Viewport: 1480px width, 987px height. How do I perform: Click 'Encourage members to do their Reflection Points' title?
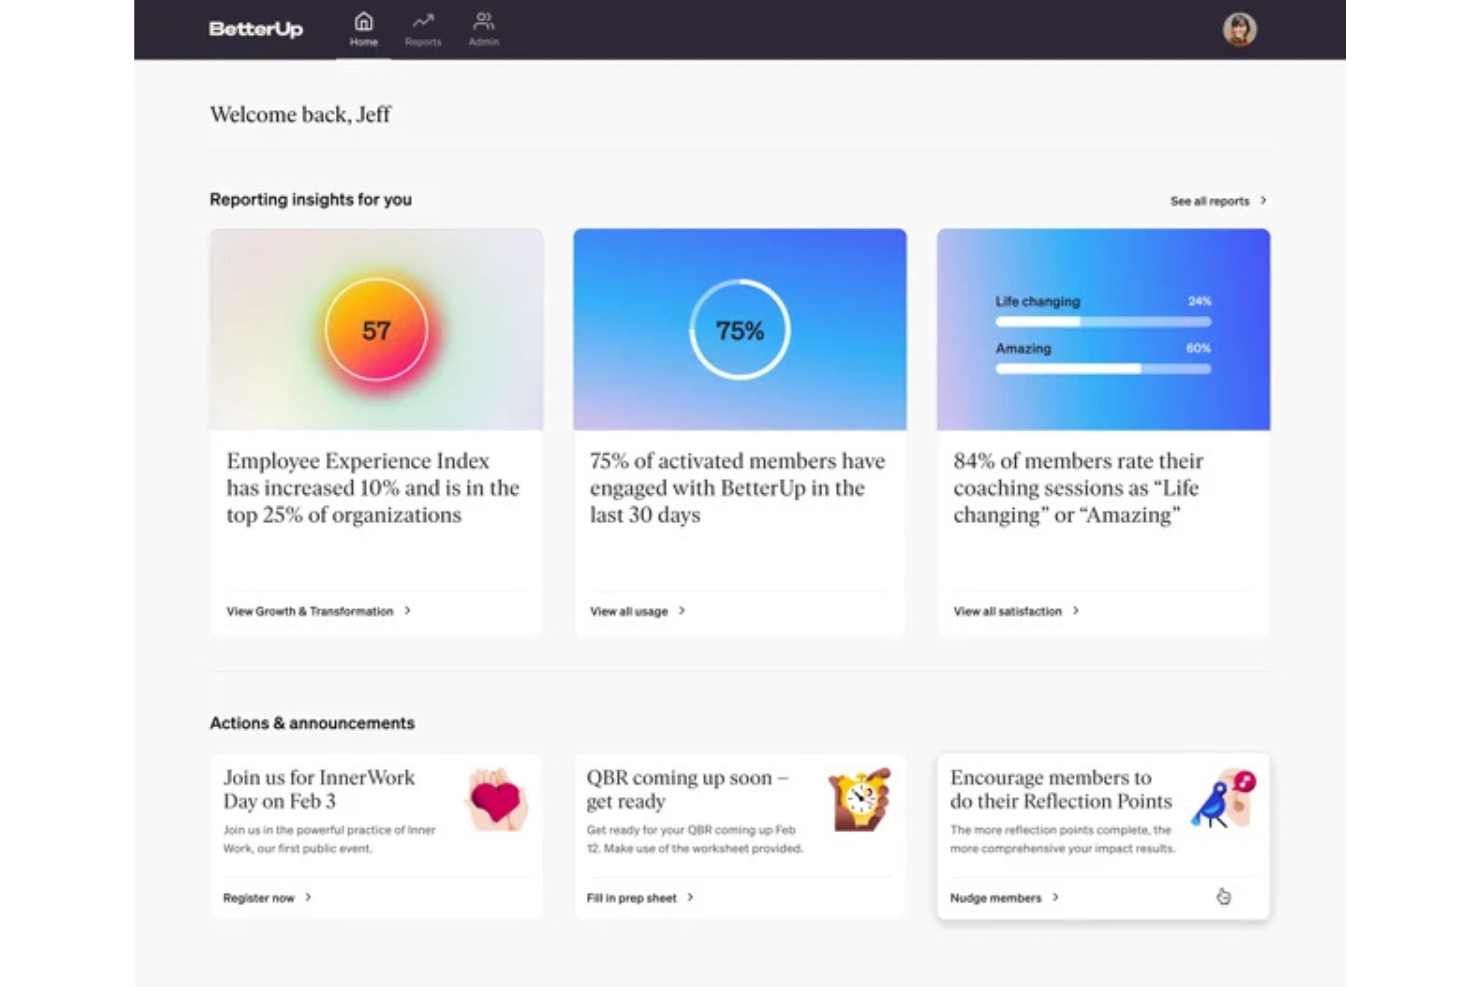pos(1061,789)
